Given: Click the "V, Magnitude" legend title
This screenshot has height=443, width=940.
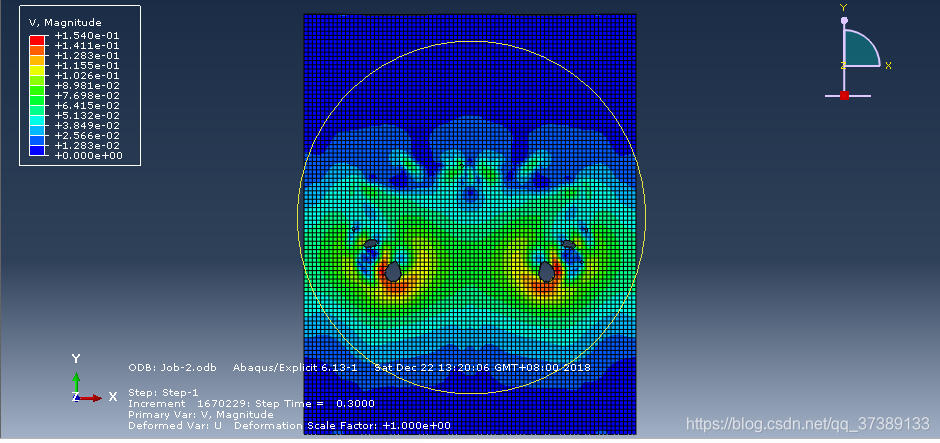Looking at the screenshot, I should click(x=65, y=22).
